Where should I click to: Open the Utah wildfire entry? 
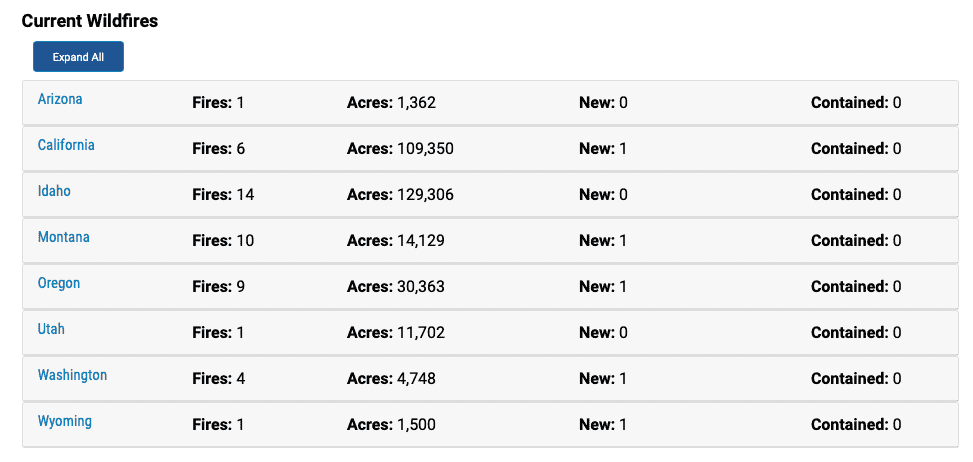[x=51, y=329]
